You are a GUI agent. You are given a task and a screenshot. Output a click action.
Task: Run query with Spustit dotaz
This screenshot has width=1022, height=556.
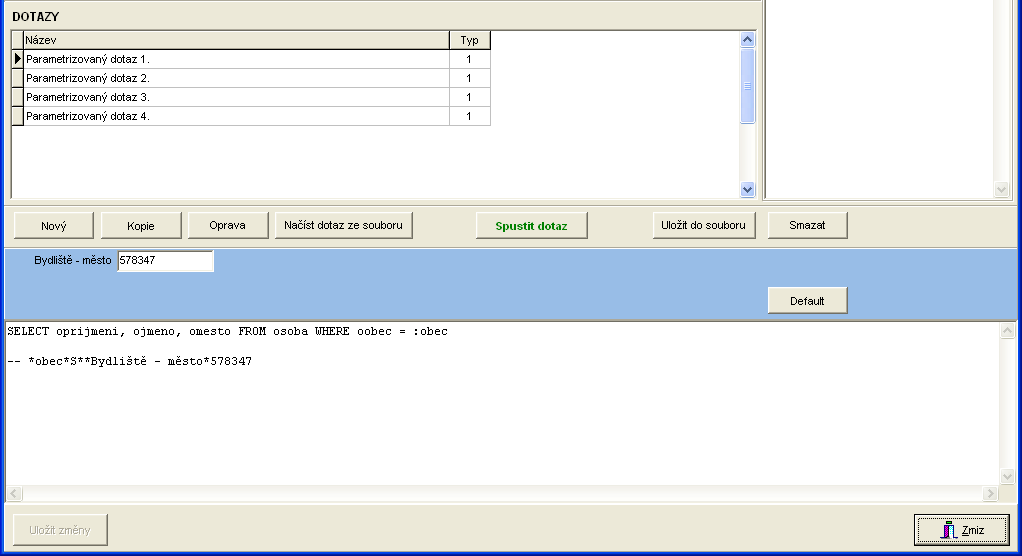click(531, 226)
